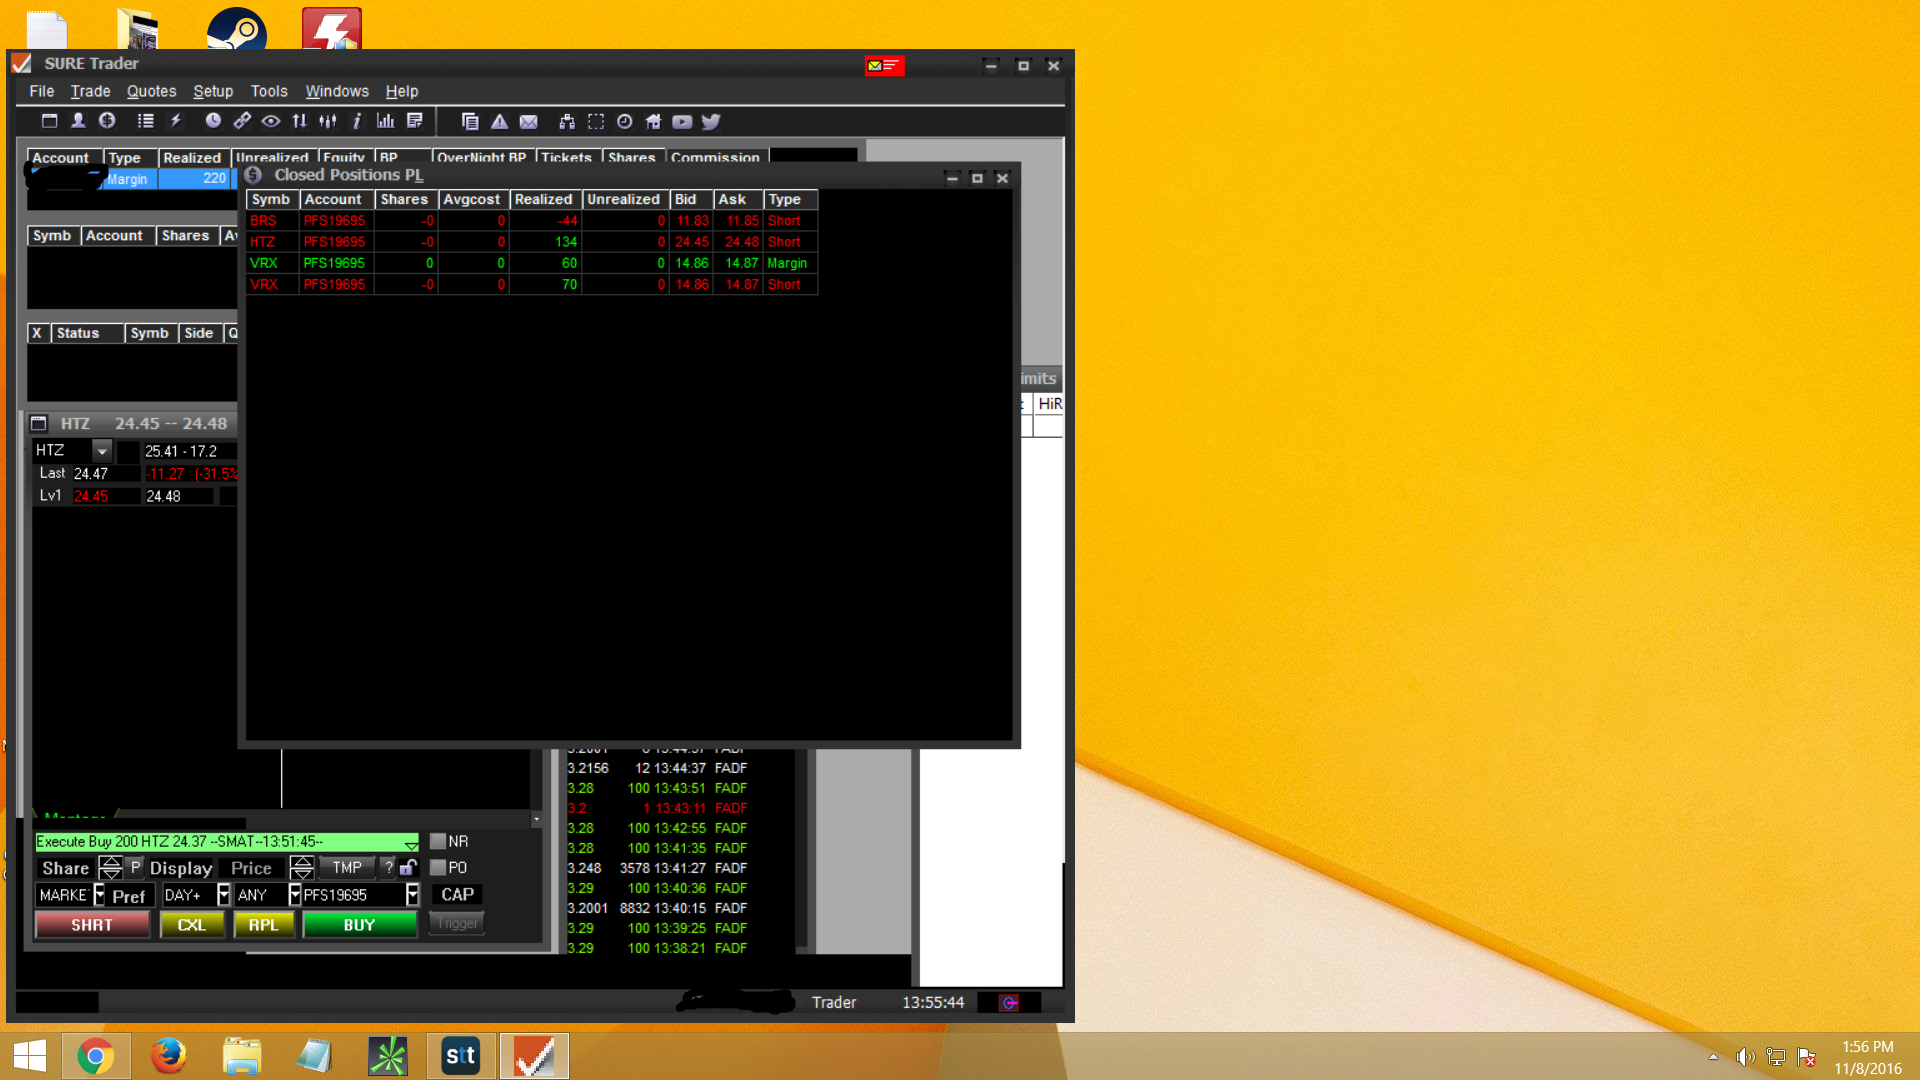Click the chain link toolbar icon

click(242, 121)
